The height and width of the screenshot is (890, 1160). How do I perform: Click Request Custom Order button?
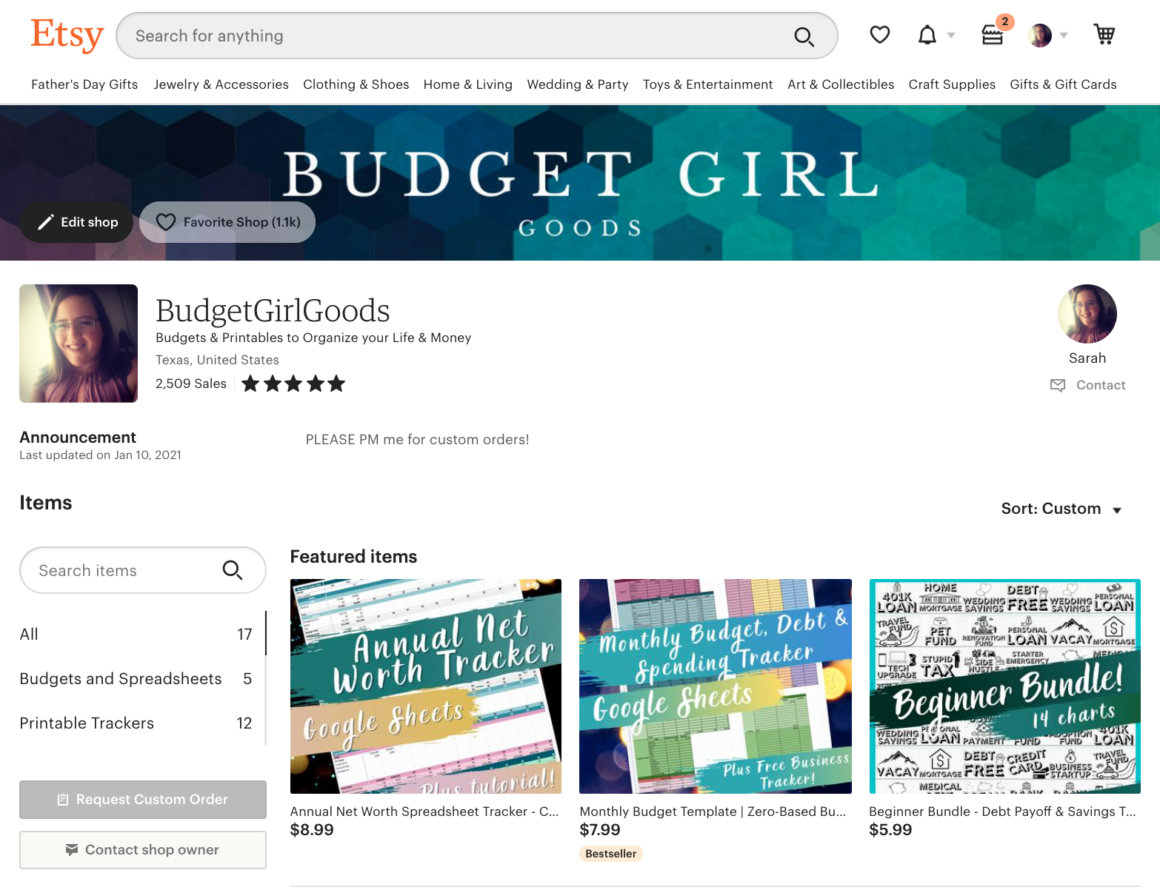click(x=143, y=799)
